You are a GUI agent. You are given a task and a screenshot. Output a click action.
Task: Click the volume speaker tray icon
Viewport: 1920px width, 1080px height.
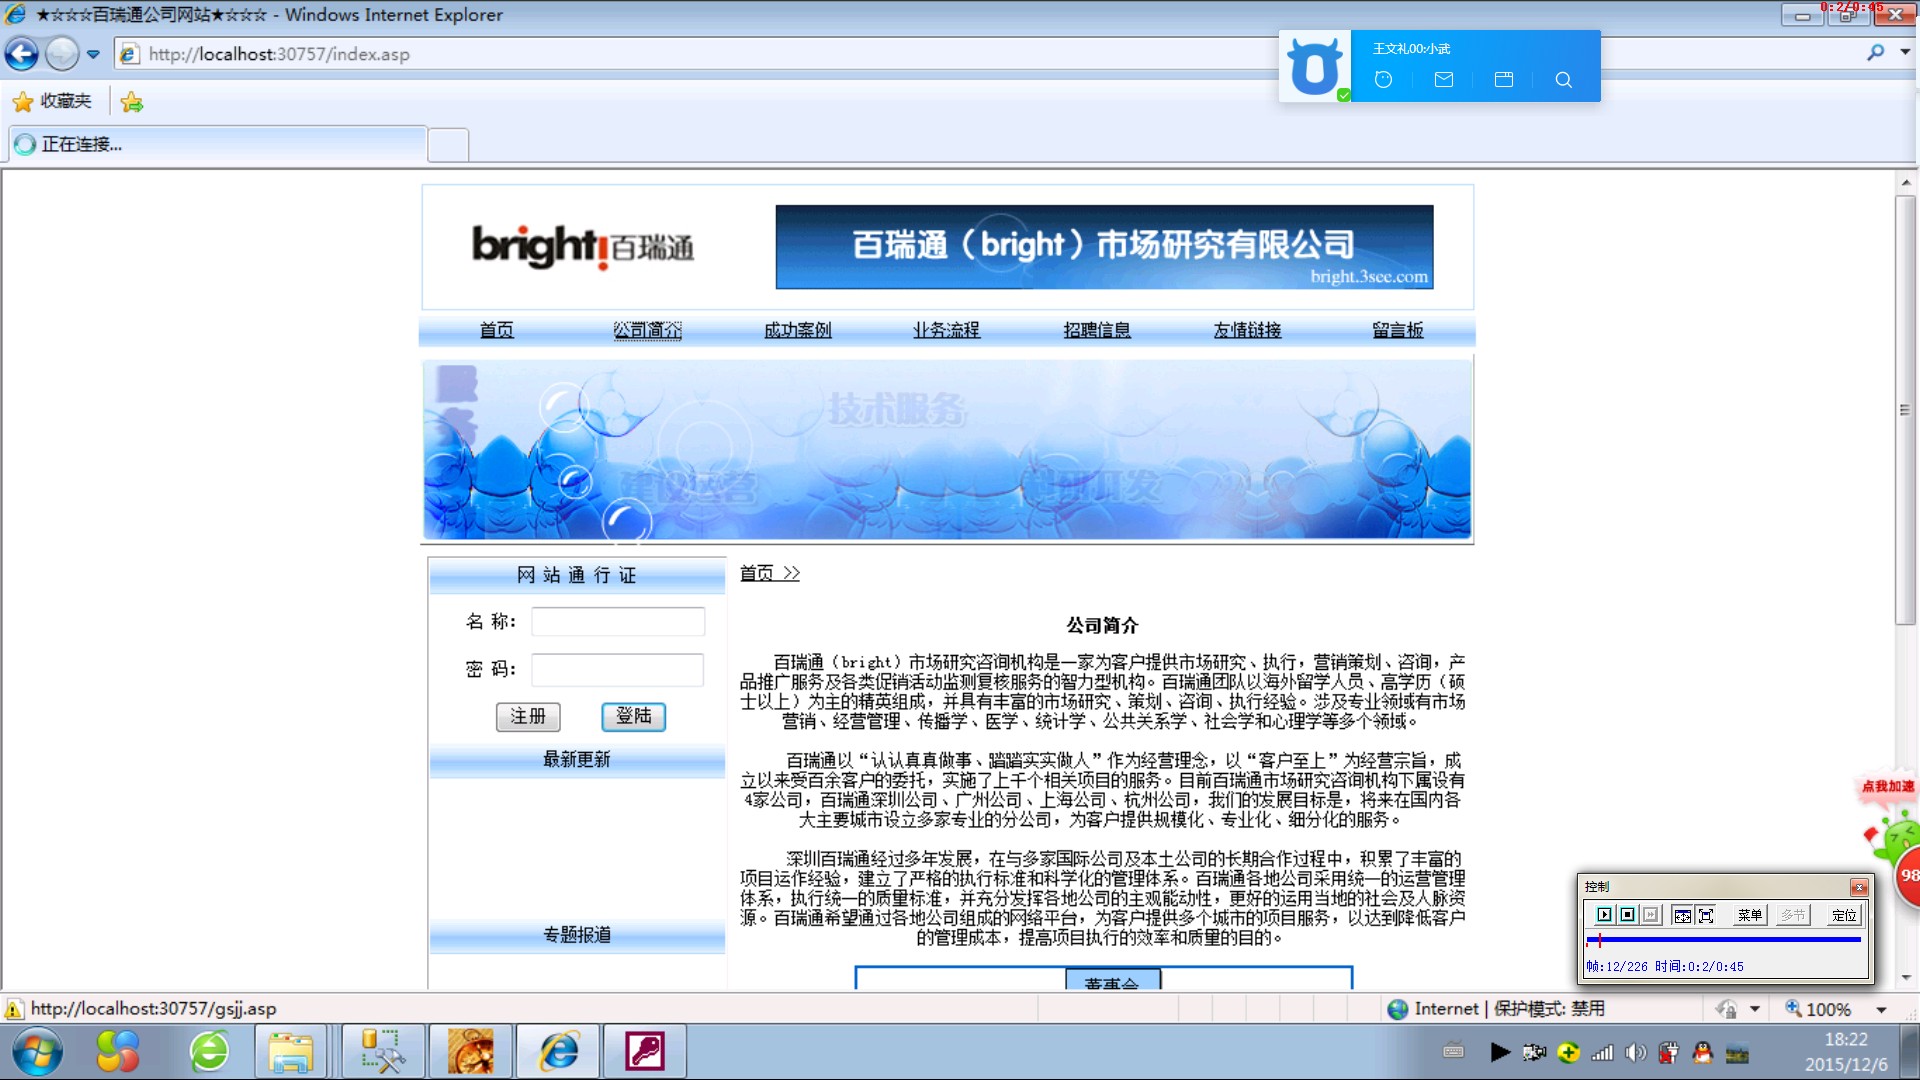coord(1636,1052)
